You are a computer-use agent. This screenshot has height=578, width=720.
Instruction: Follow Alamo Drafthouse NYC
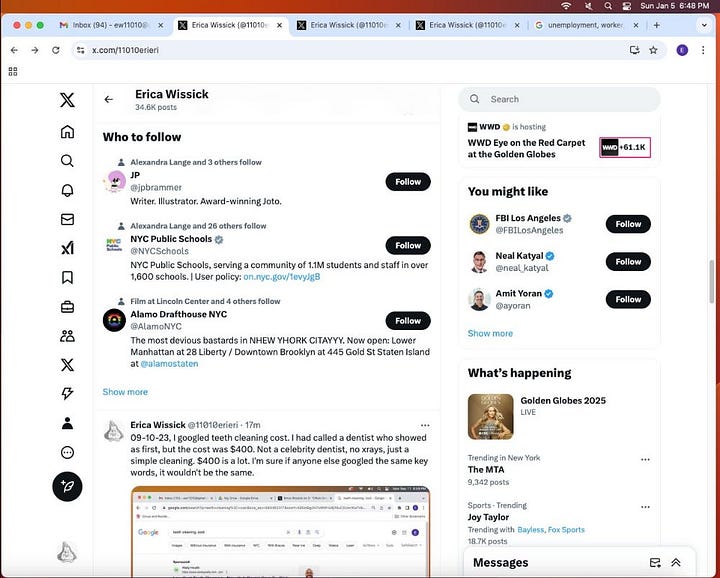pyautogui.click(x=408, y=321)
